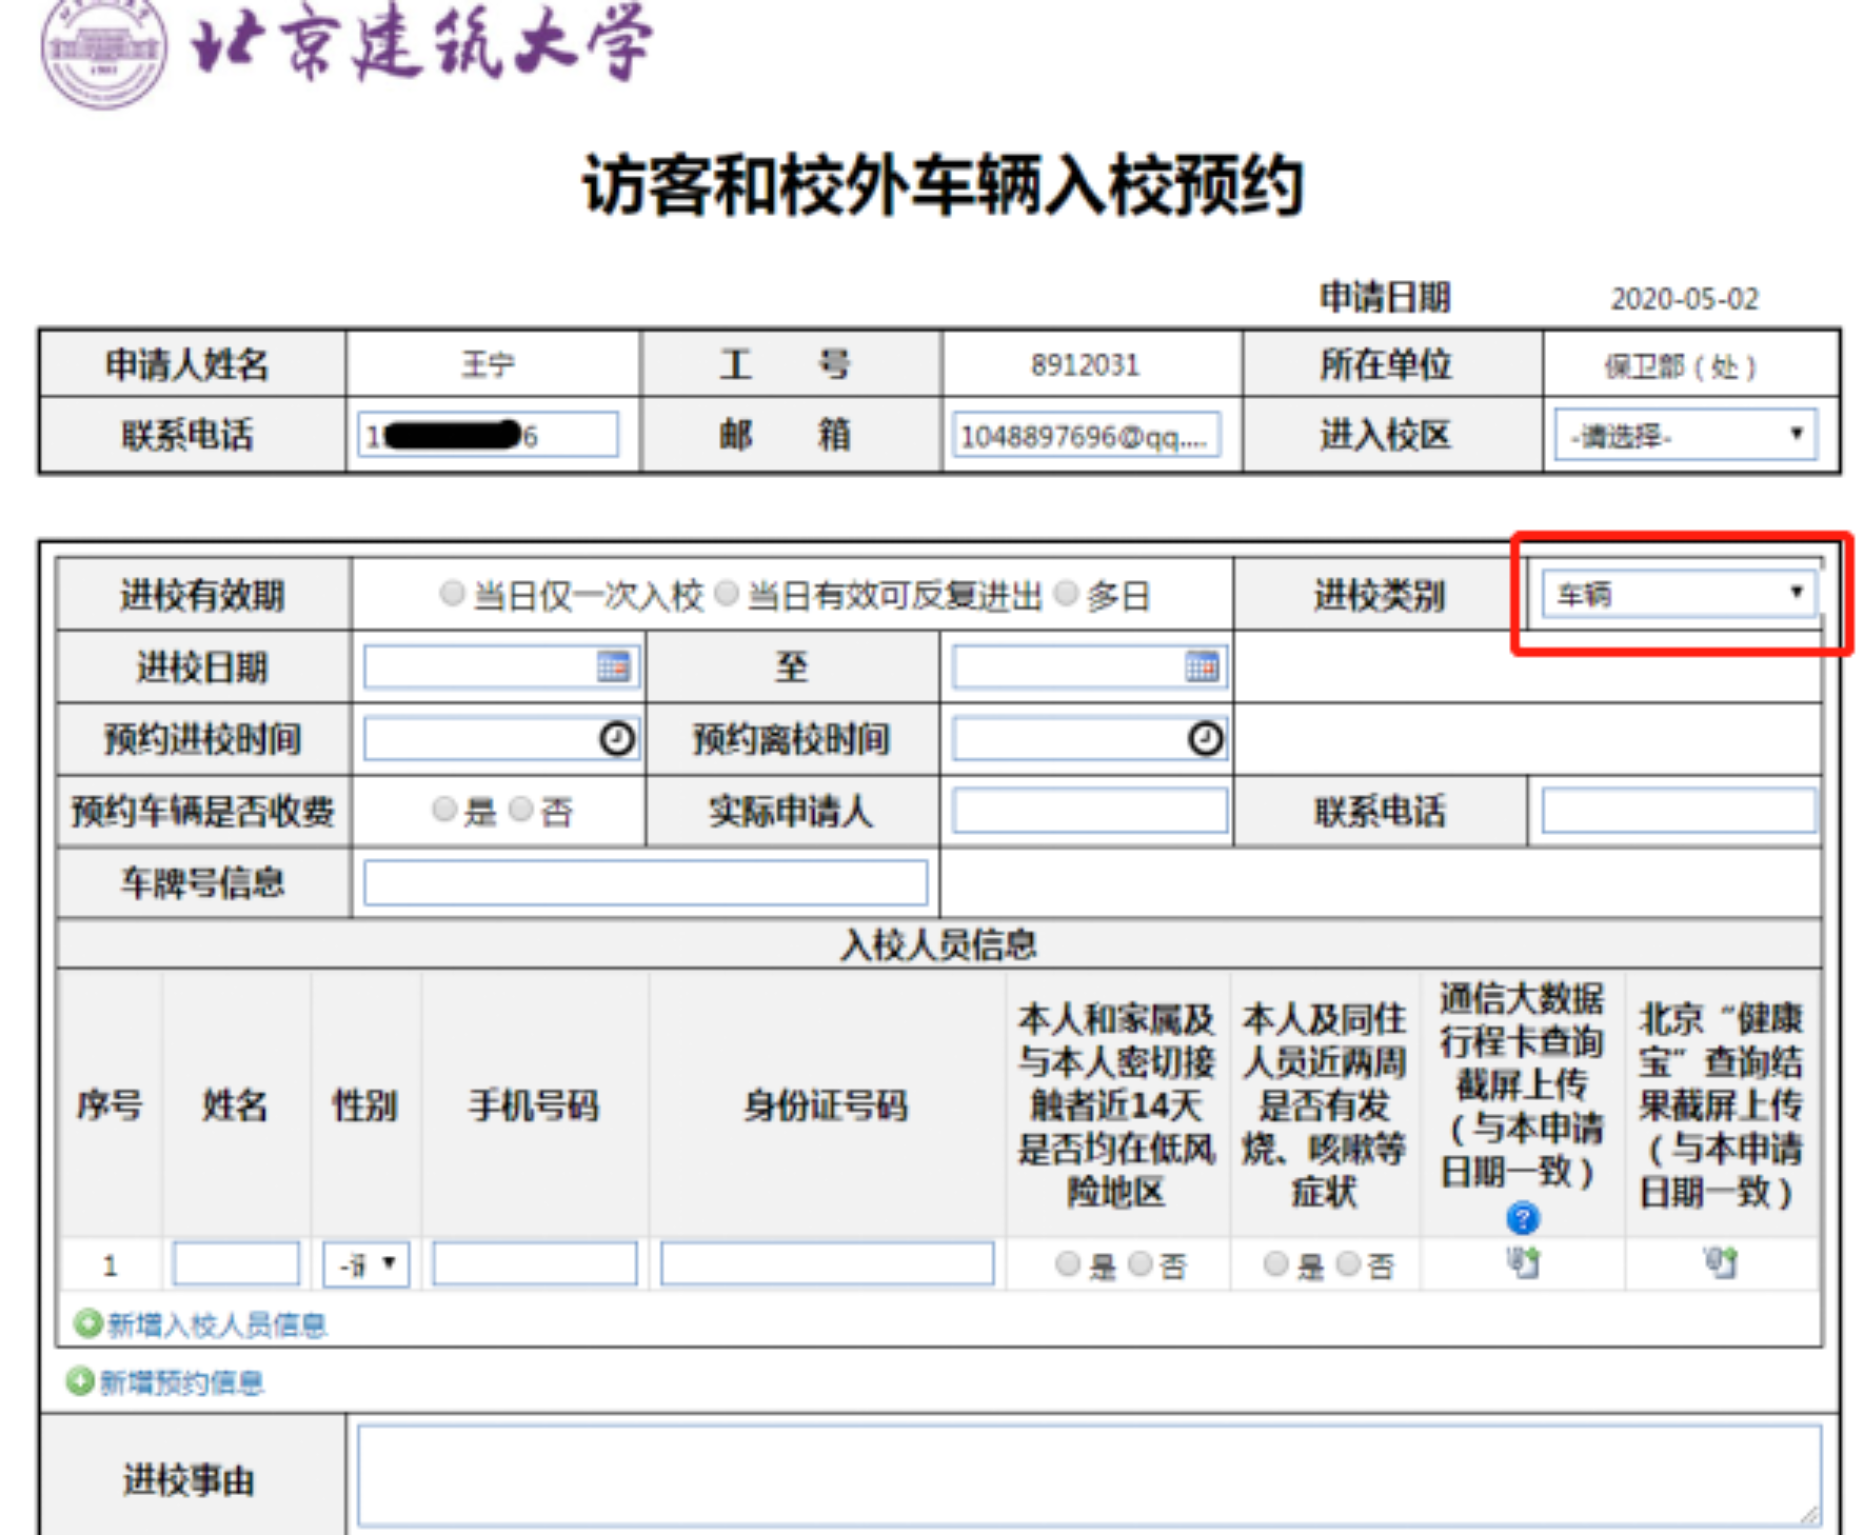Click the blue question mark help icon
This screenshot has height=1536, width=1865.
(1522, 1218)
